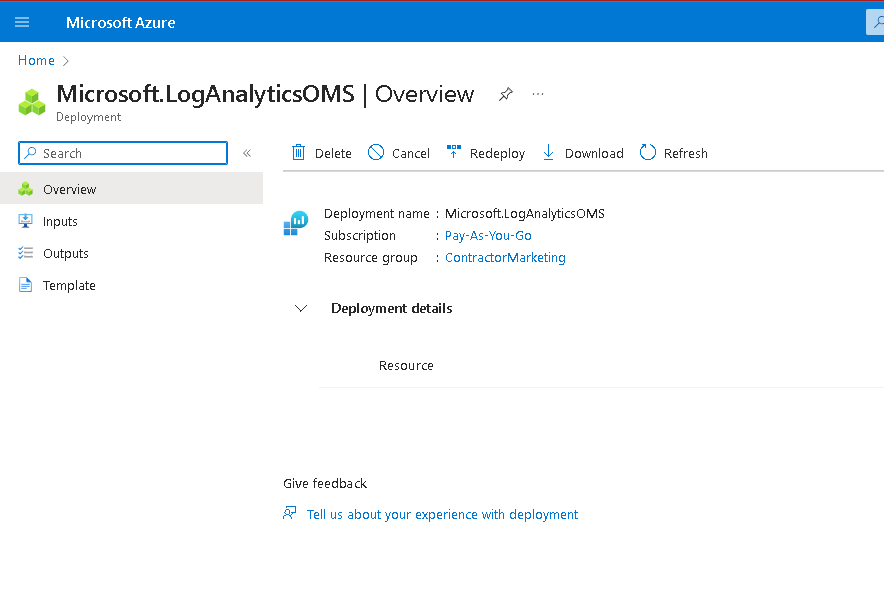The width and height of the screenshot is (884, 604).
Task: Refresh the deployment overview
Action: (x=674, y=153)
